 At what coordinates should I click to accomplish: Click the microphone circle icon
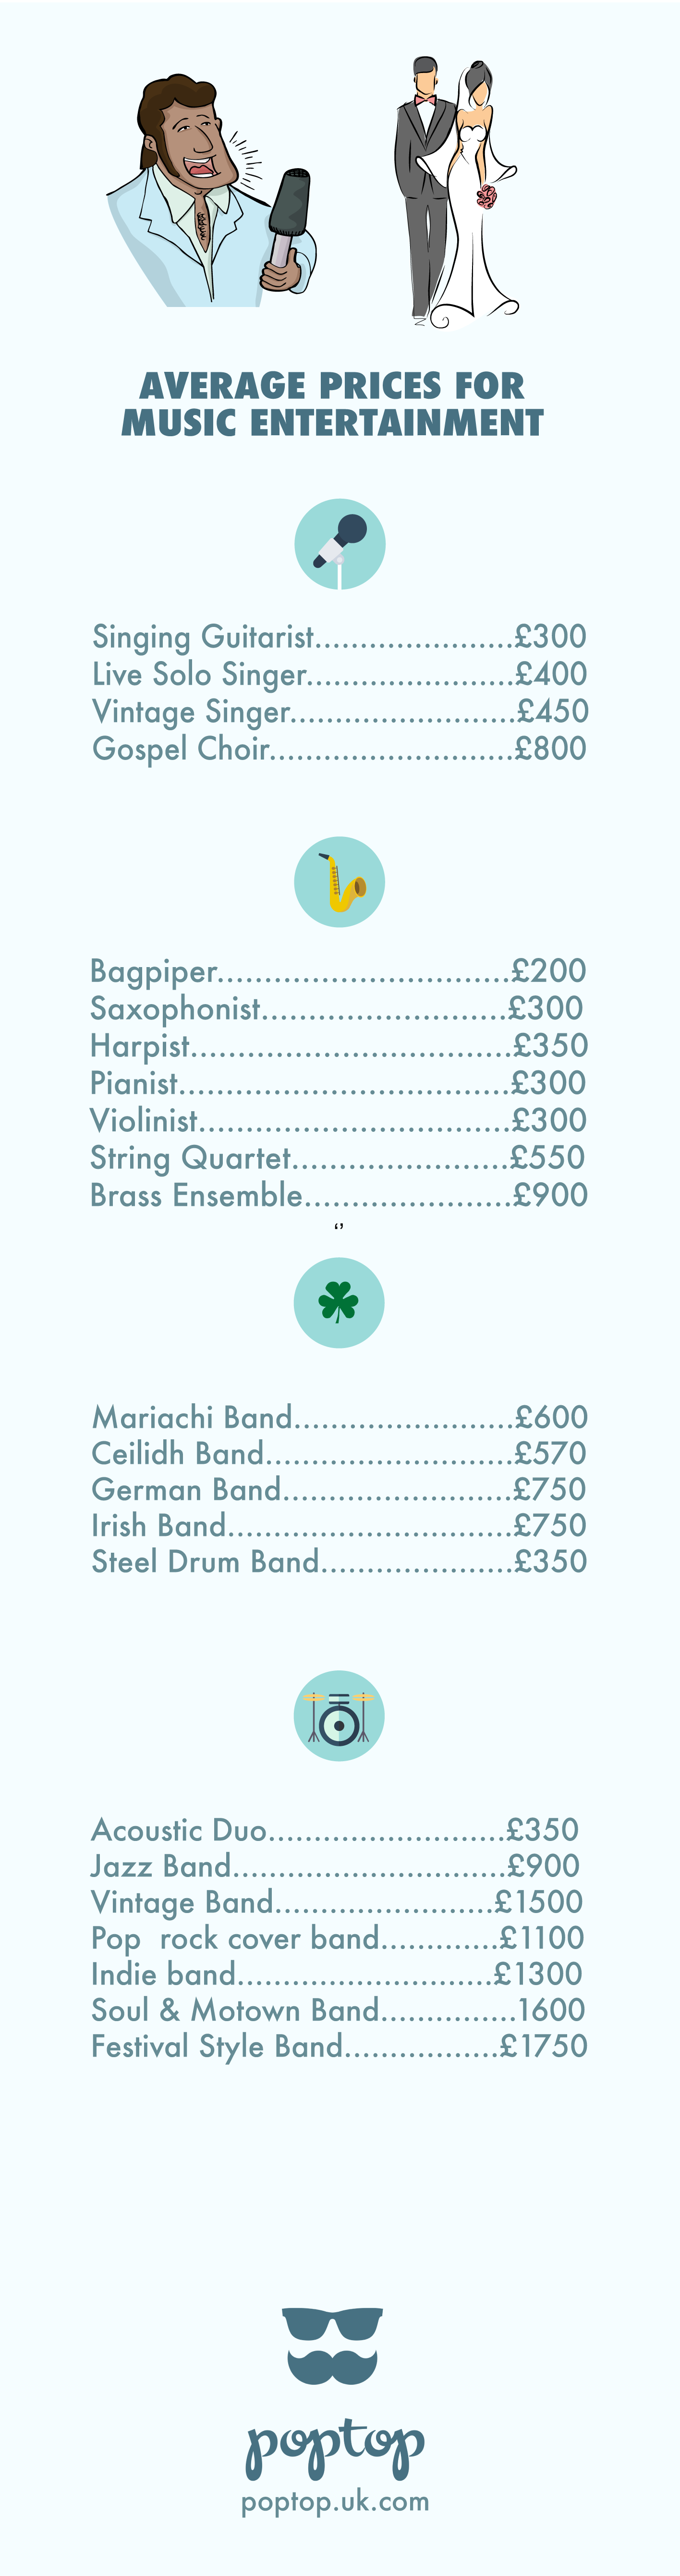point(339,544)
